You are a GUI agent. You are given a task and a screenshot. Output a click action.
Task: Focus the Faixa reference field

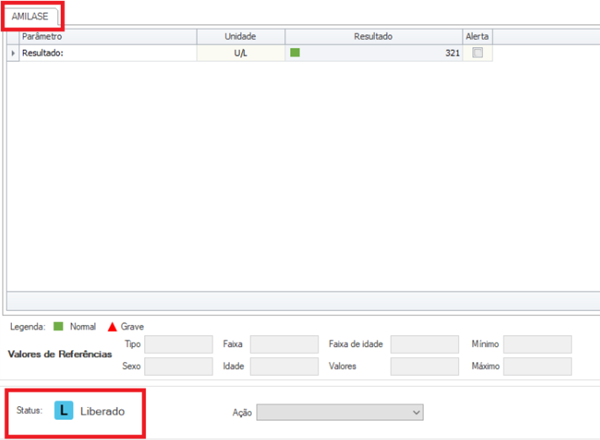(x=284, y=344)
